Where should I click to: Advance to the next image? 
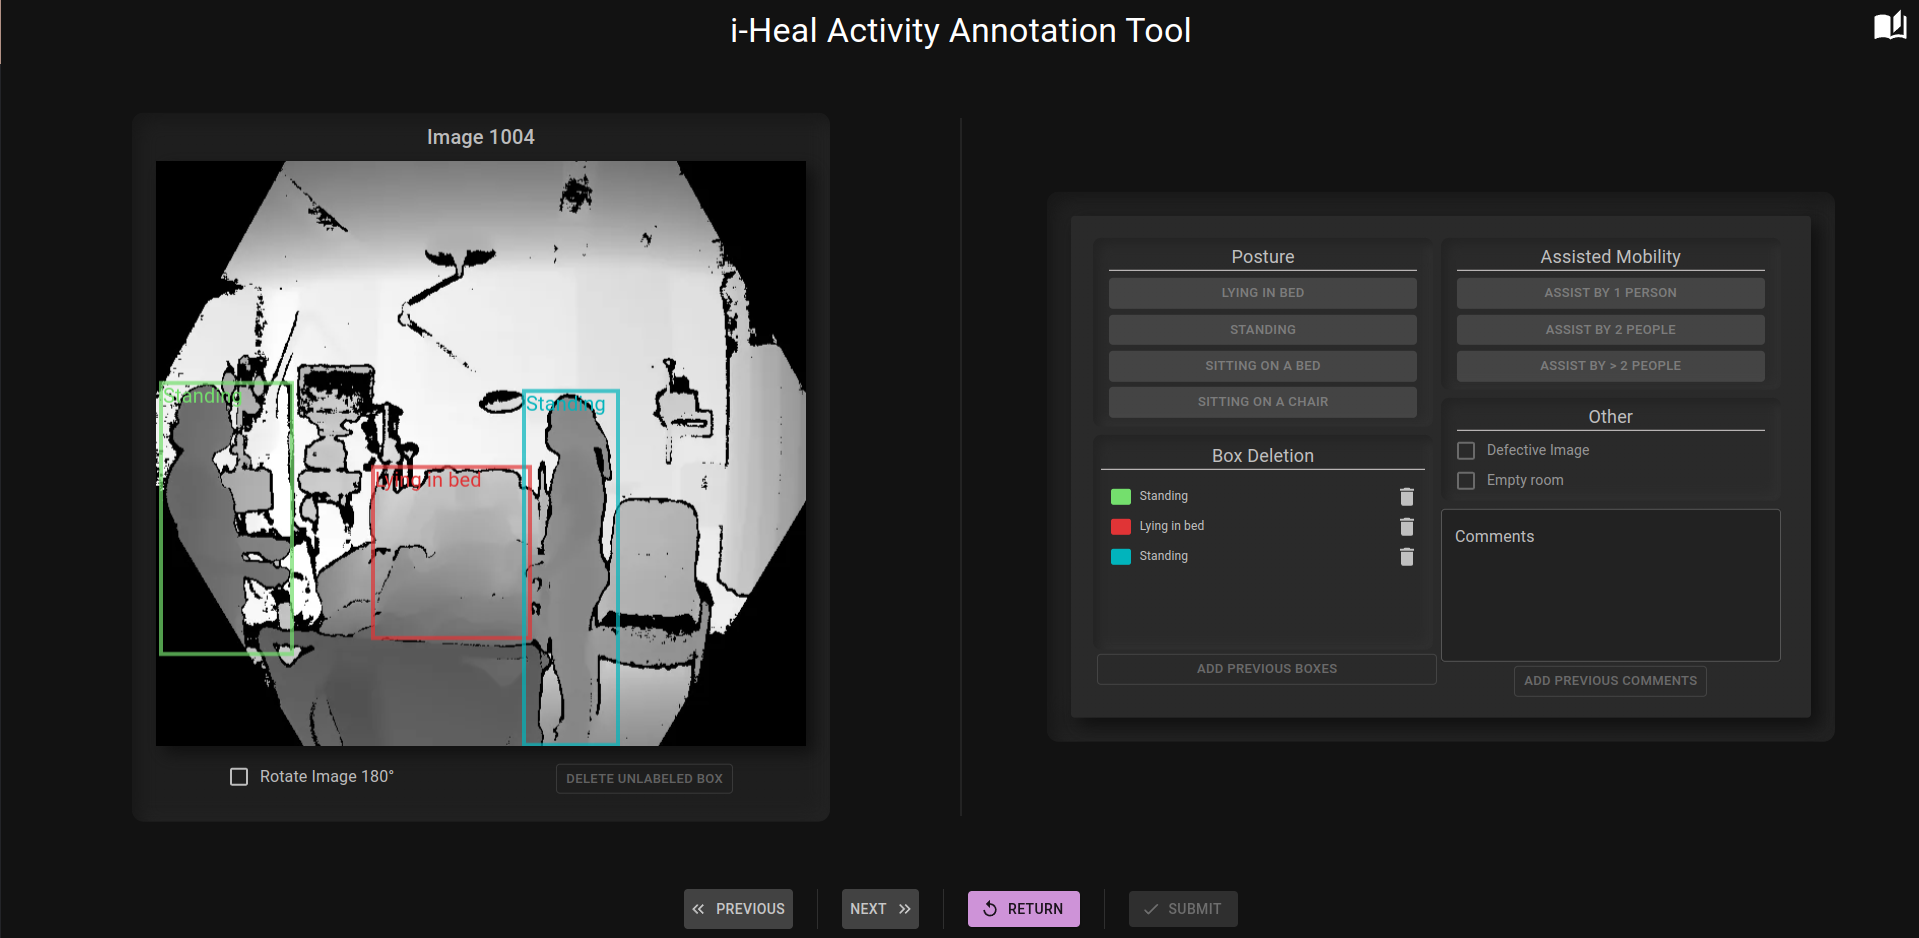point(880,909)
